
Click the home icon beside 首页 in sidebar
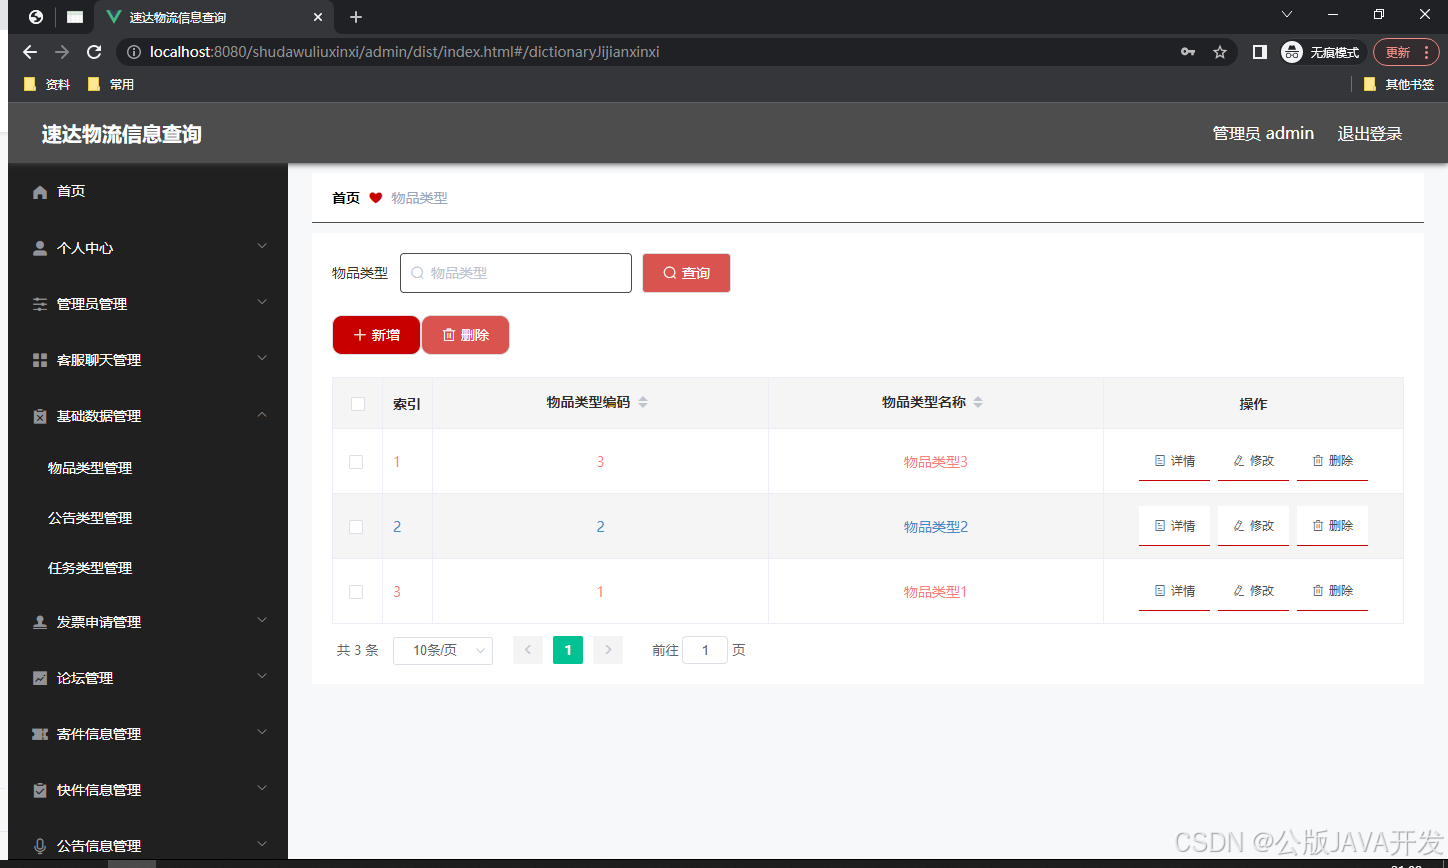[40, 192]
